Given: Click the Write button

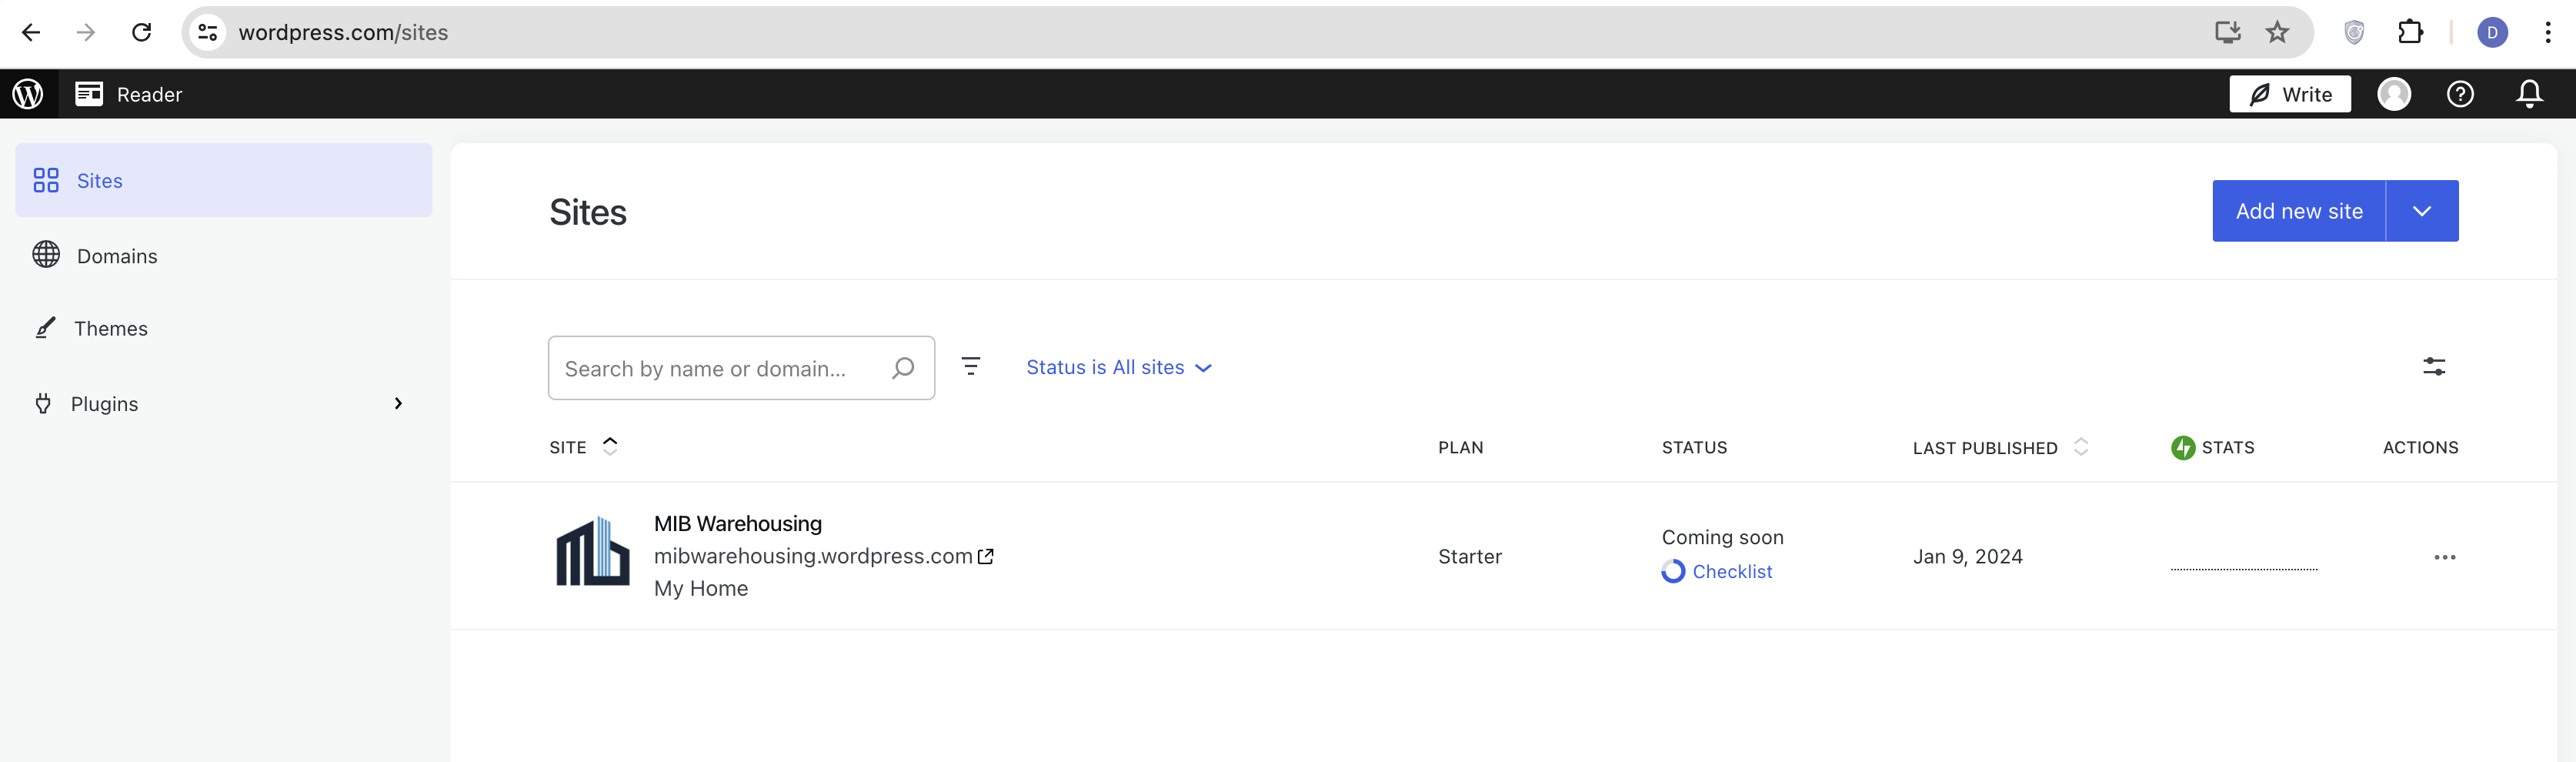Looking at the screenshot, I should (2290, 94).
